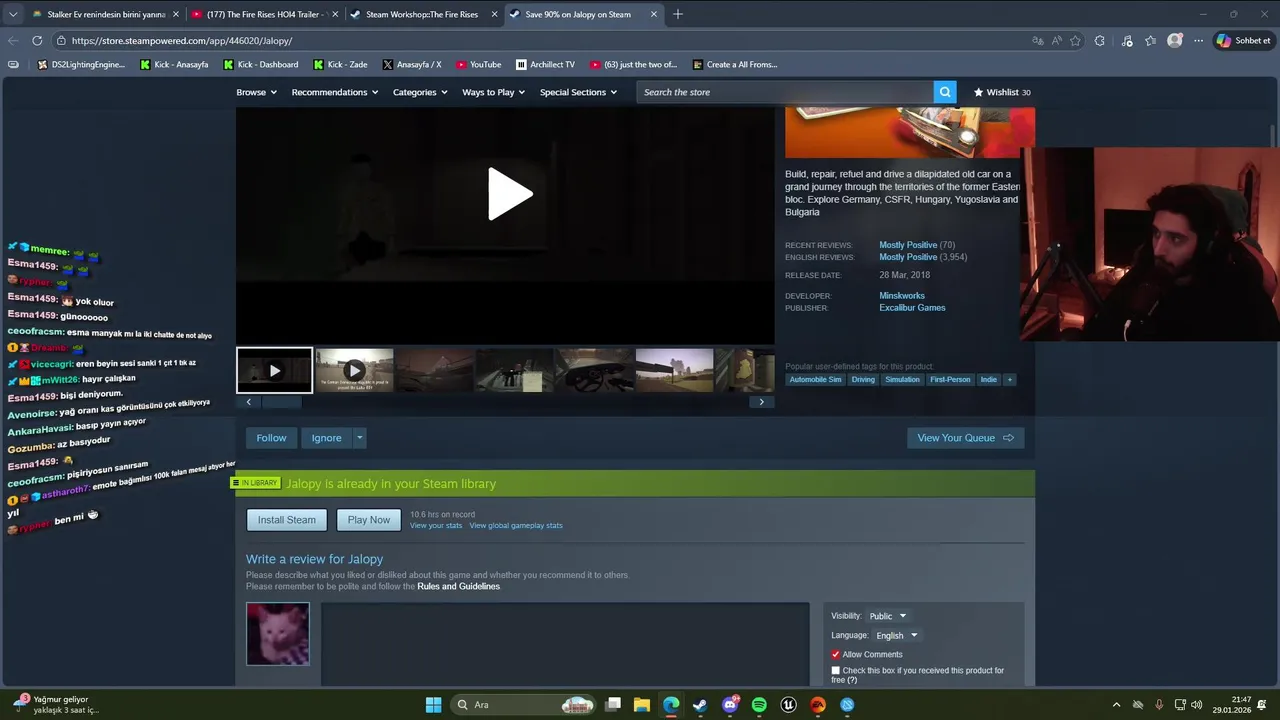1280x720 pixels.
Task: Expand the Categories menu
Action: tap(420, 92)
